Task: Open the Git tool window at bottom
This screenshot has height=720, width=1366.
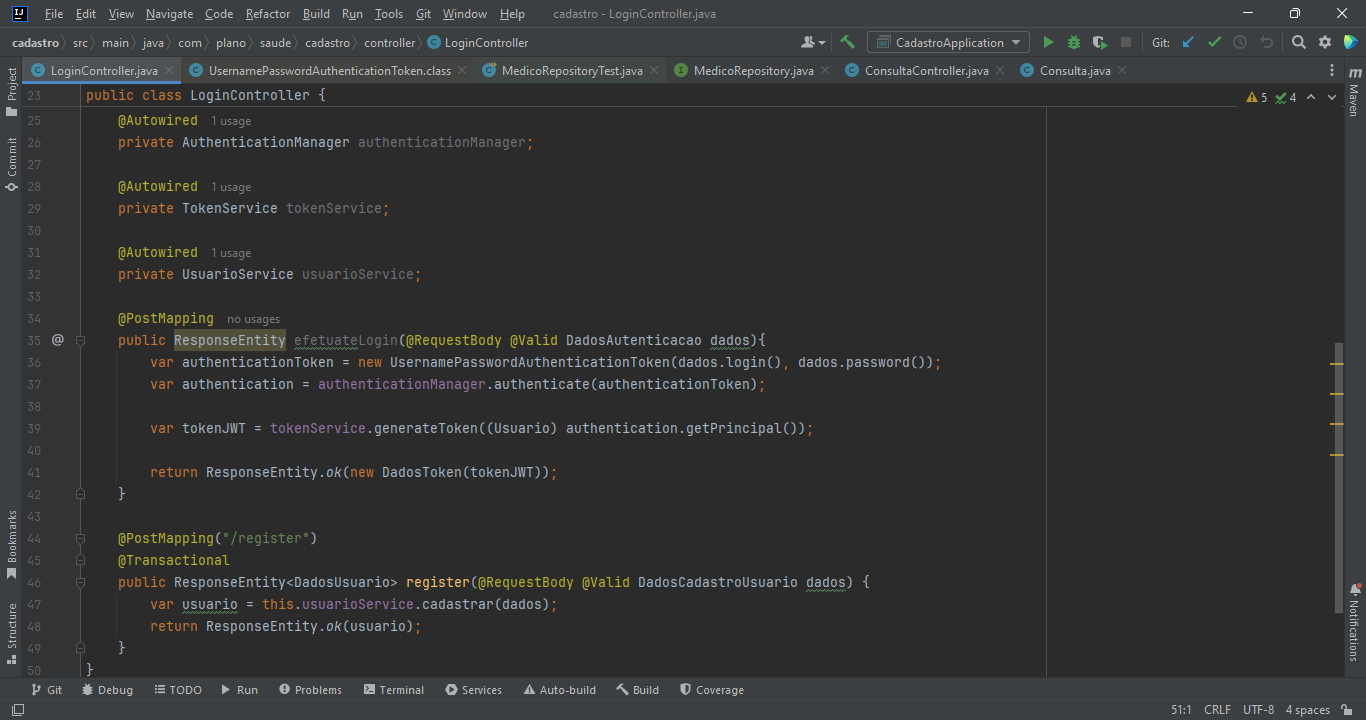Action: (46, 690)
